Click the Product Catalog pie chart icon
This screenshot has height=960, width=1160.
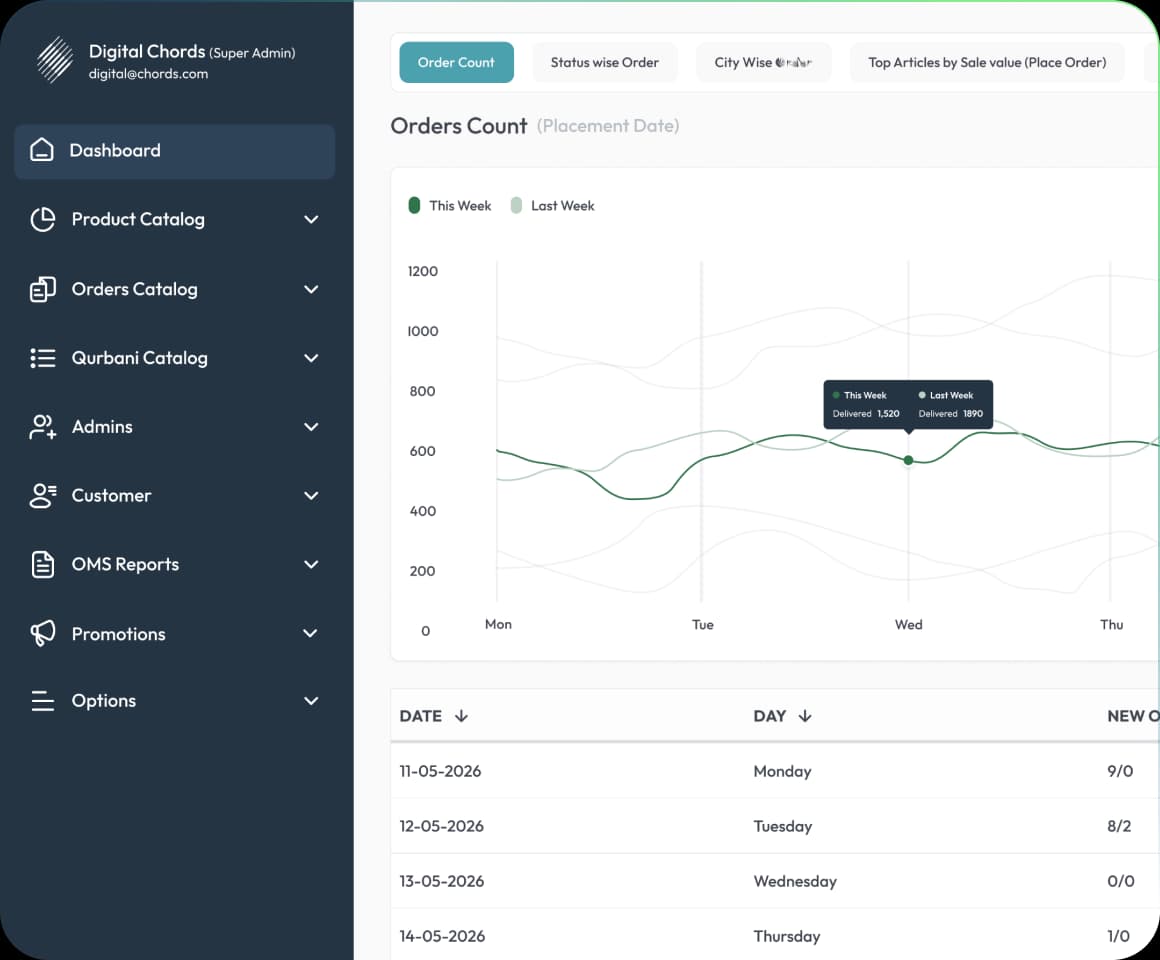coord(43,220)
